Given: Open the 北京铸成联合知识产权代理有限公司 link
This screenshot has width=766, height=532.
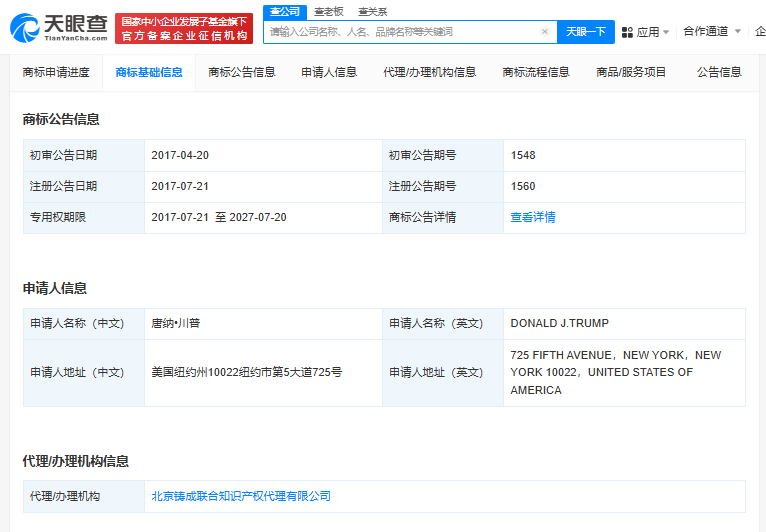Looking at the screenshot, I should [x=241, y=496].
